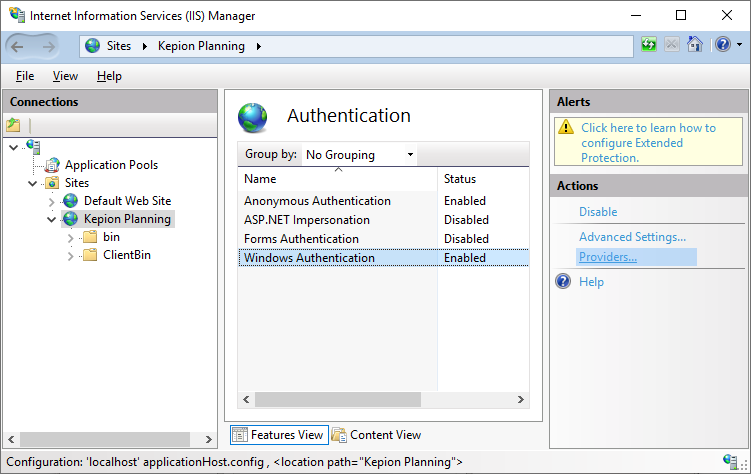Click Disable in Actions pane

coord(598,212)
